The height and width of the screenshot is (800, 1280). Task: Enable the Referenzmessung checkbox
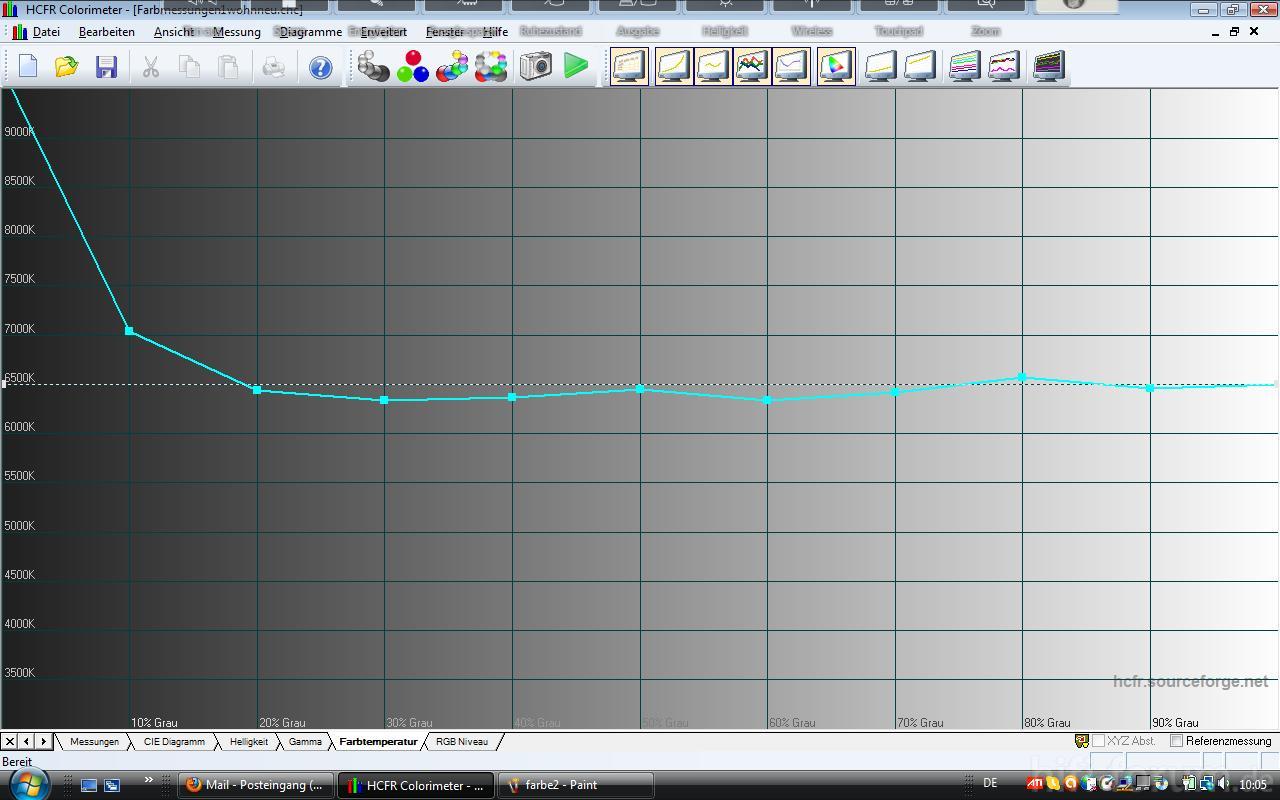[x=1177, y=741]
